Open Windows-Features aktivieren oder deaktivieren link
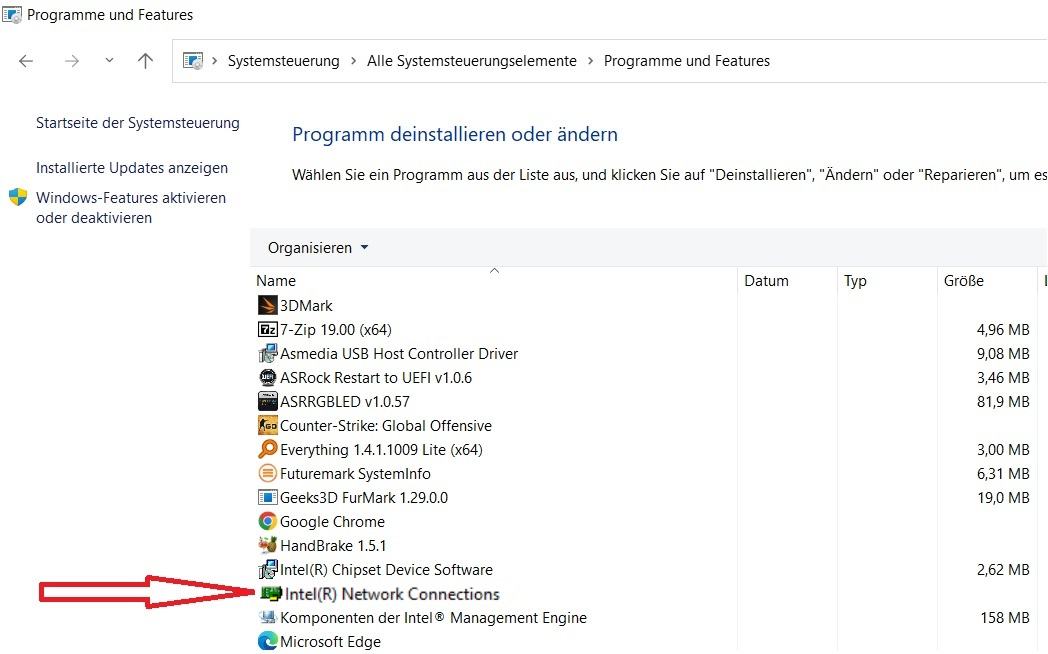 click(131, 208)
